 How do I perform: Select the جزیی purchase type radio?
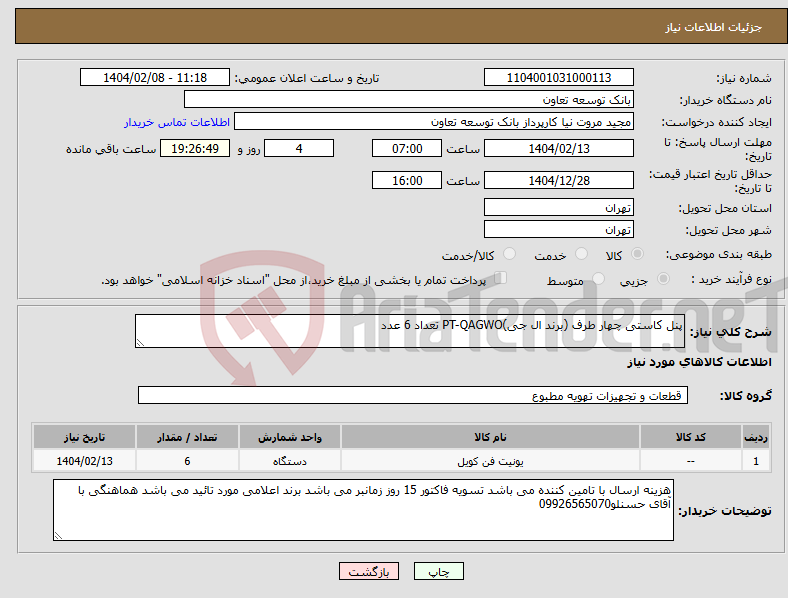click(x=663, y=278)
